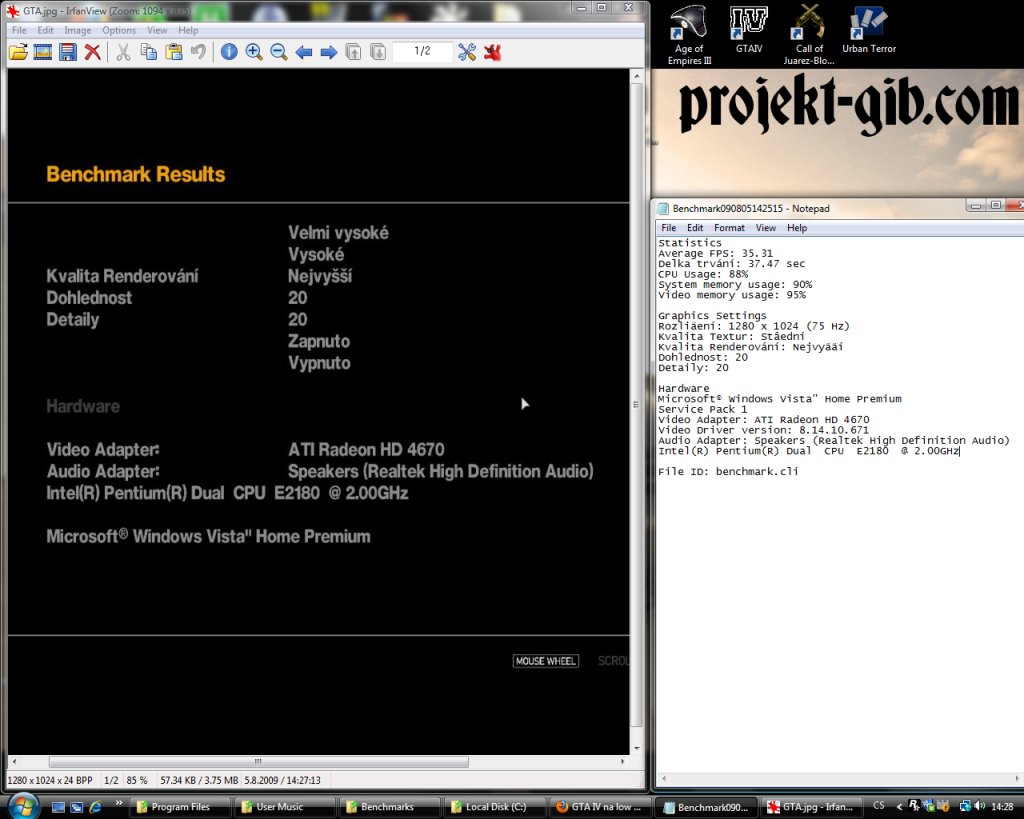Click the 1/2 image counter field
The height and width of the screenshot is (819, 1024).
422,52
